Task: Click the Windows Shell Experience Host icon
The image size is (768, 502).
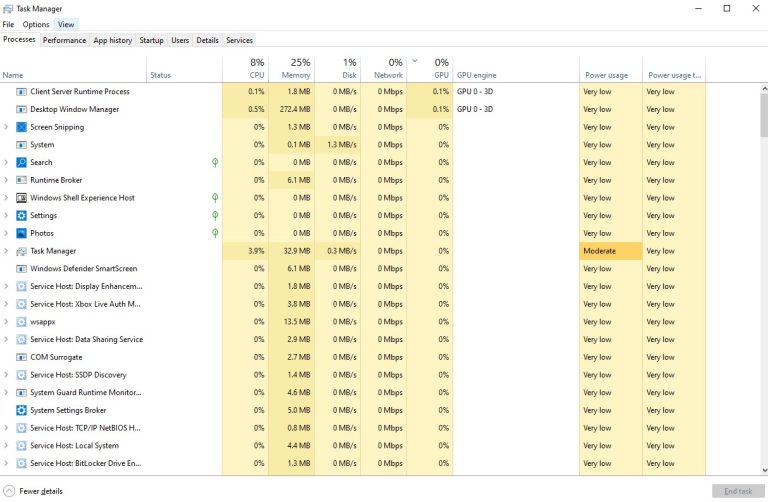Action: [x=21, y=198]
